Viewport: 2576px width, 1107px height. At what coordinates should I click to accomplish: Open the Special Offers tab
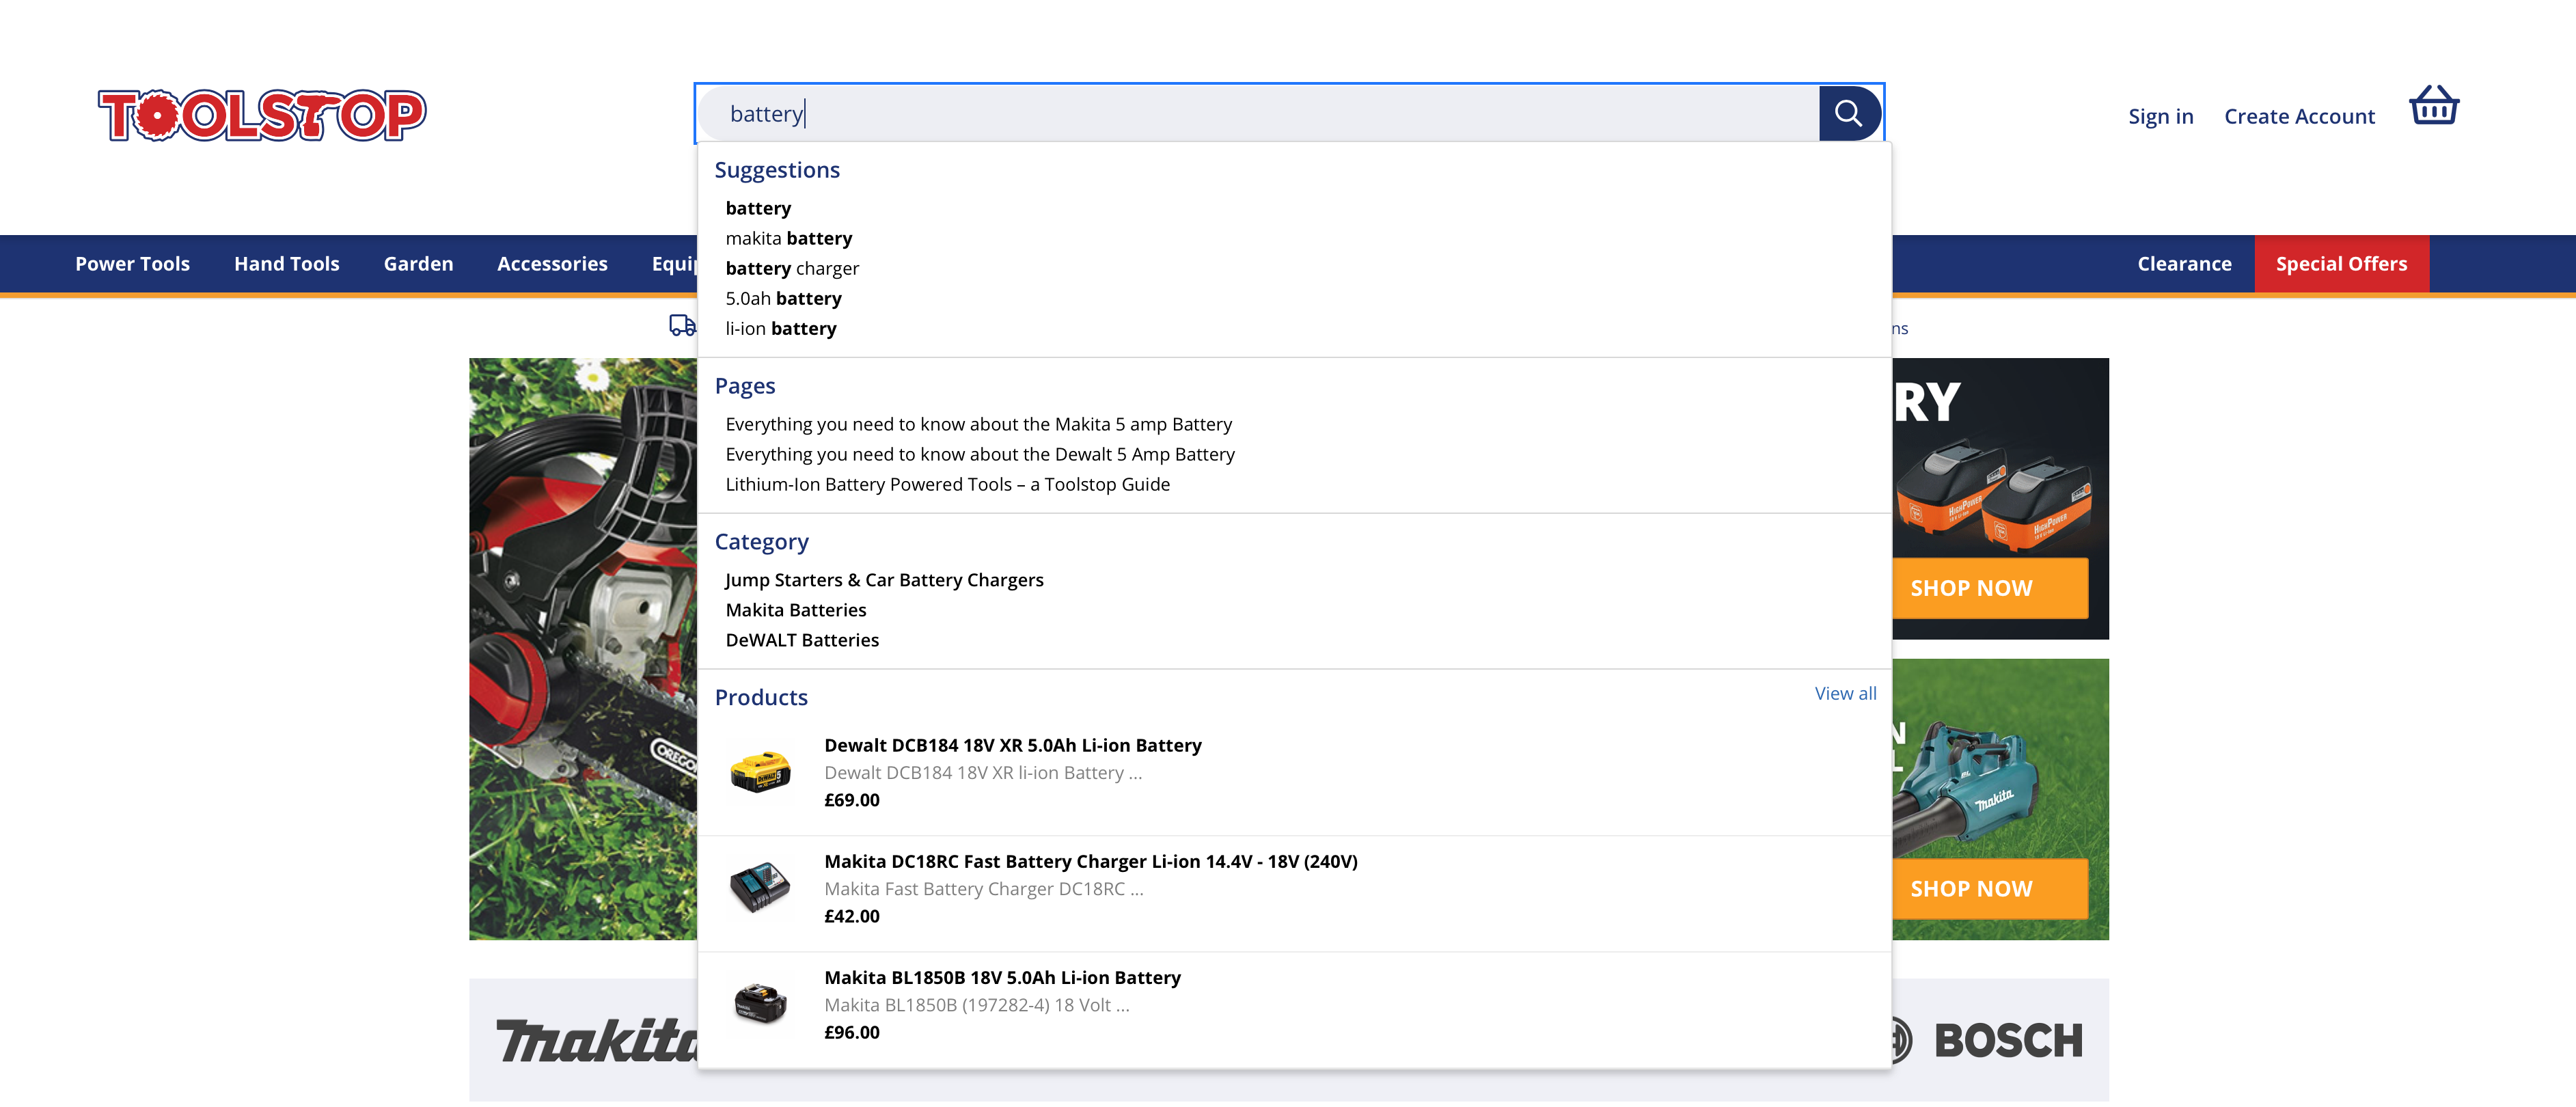(2340, 264)
